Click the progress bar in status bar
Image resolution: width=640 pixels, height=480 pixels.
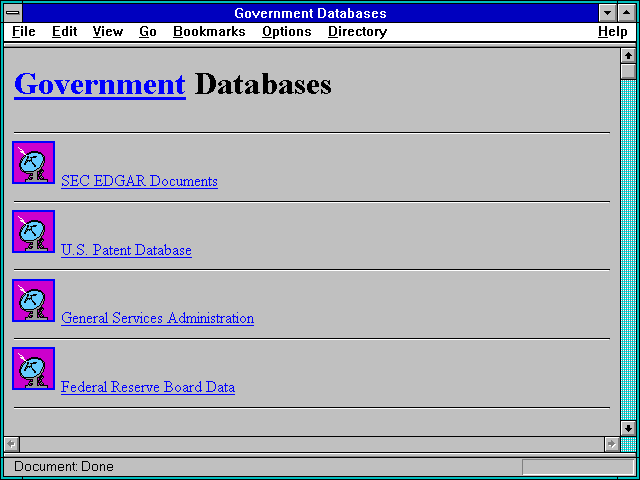pos(578,467)
